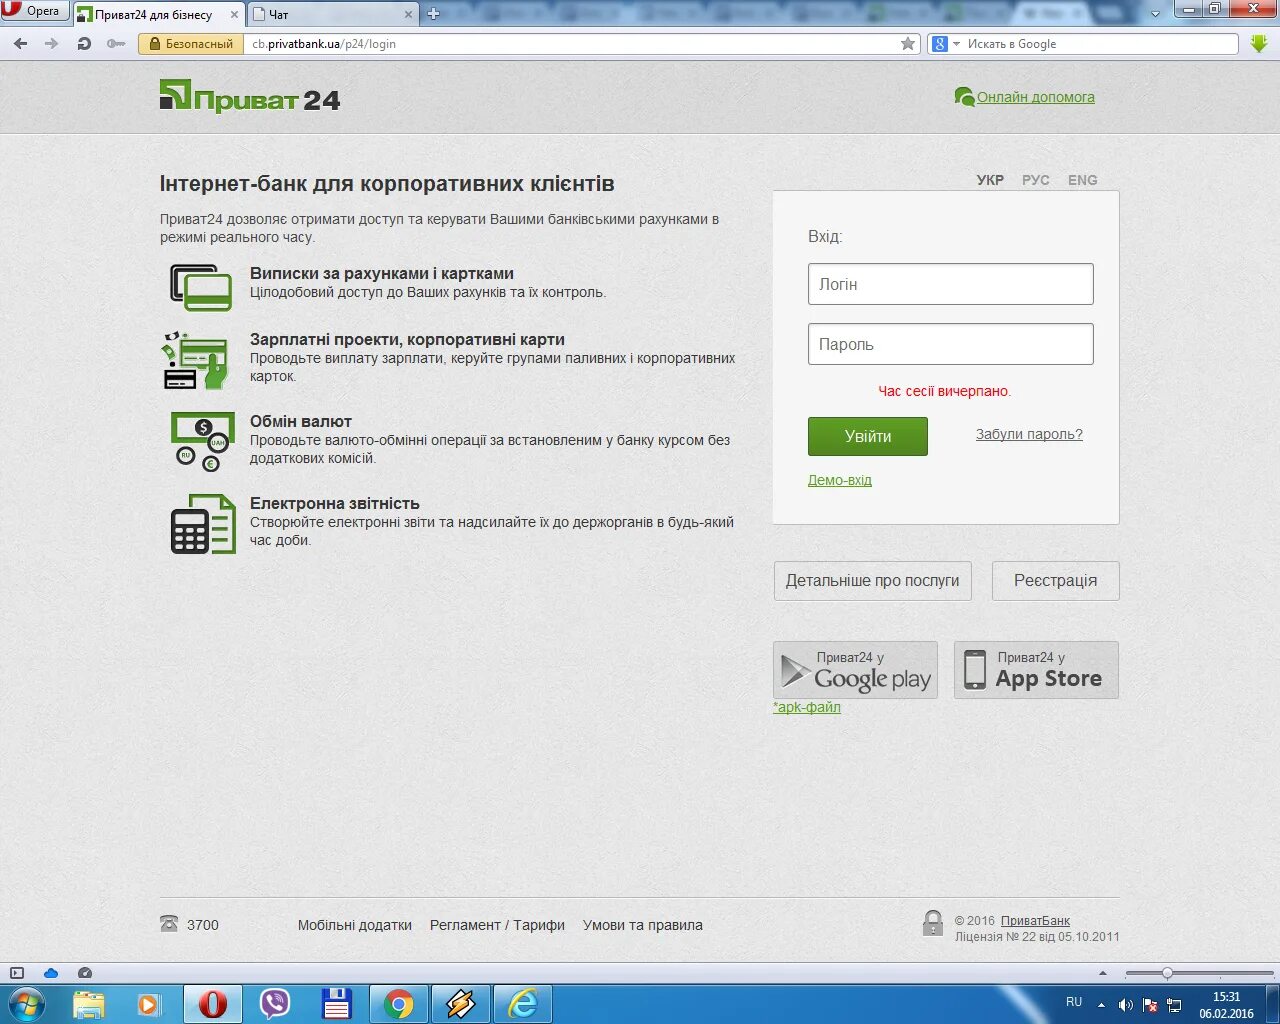The width and height of the screenshot is (1280, 1024).
Task: Click the Безопасный security badge
Action: coord(191,44)
